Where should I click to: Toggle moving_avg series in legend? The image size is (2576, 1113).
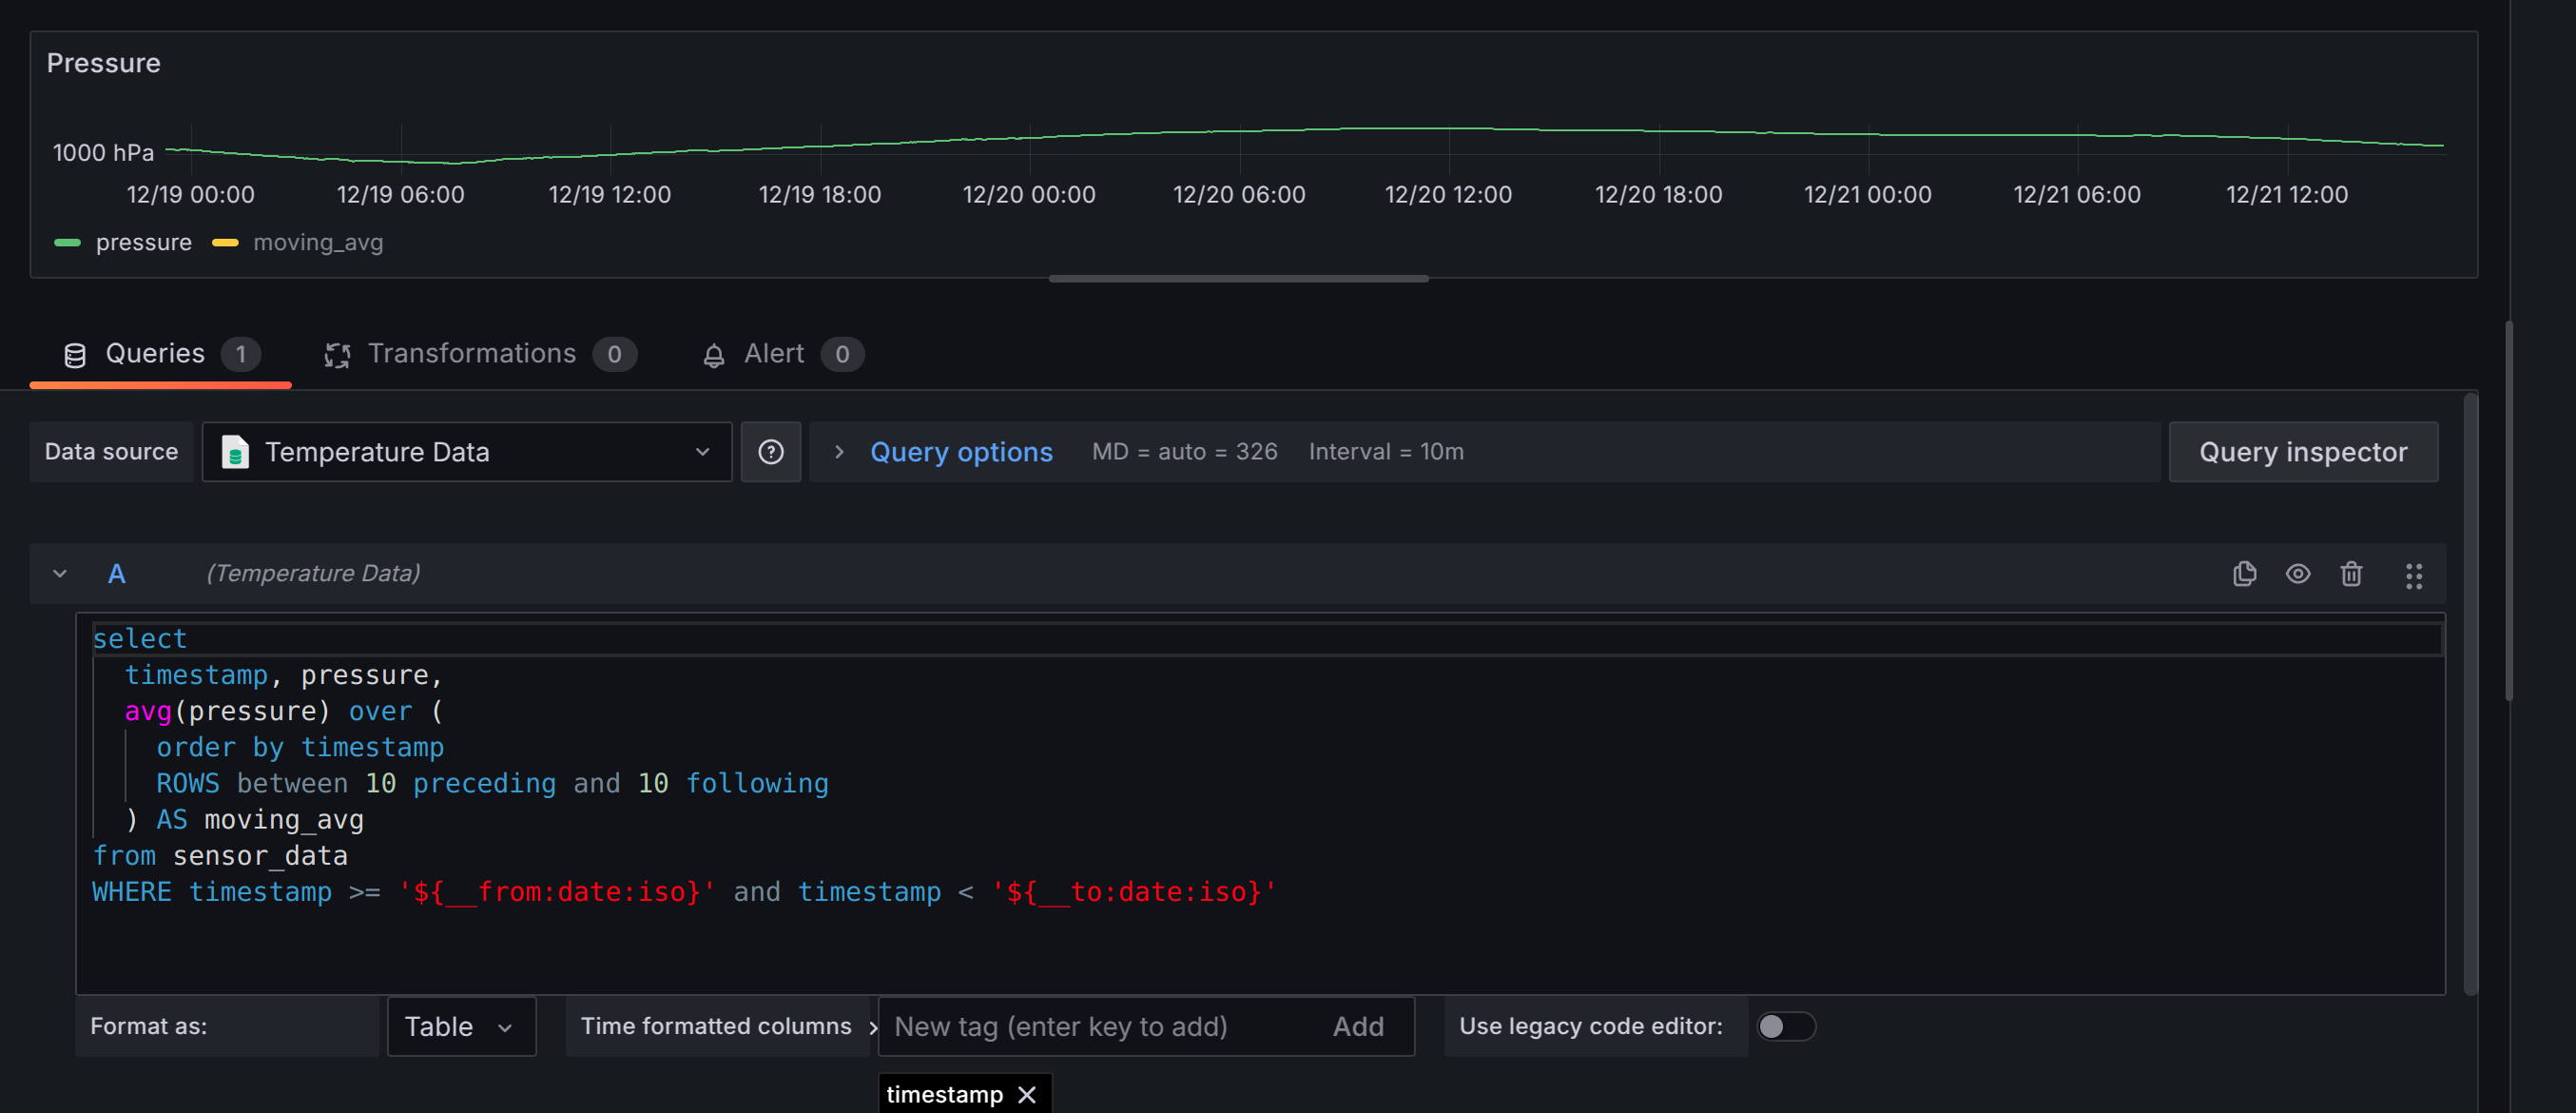tap(318, 243)
